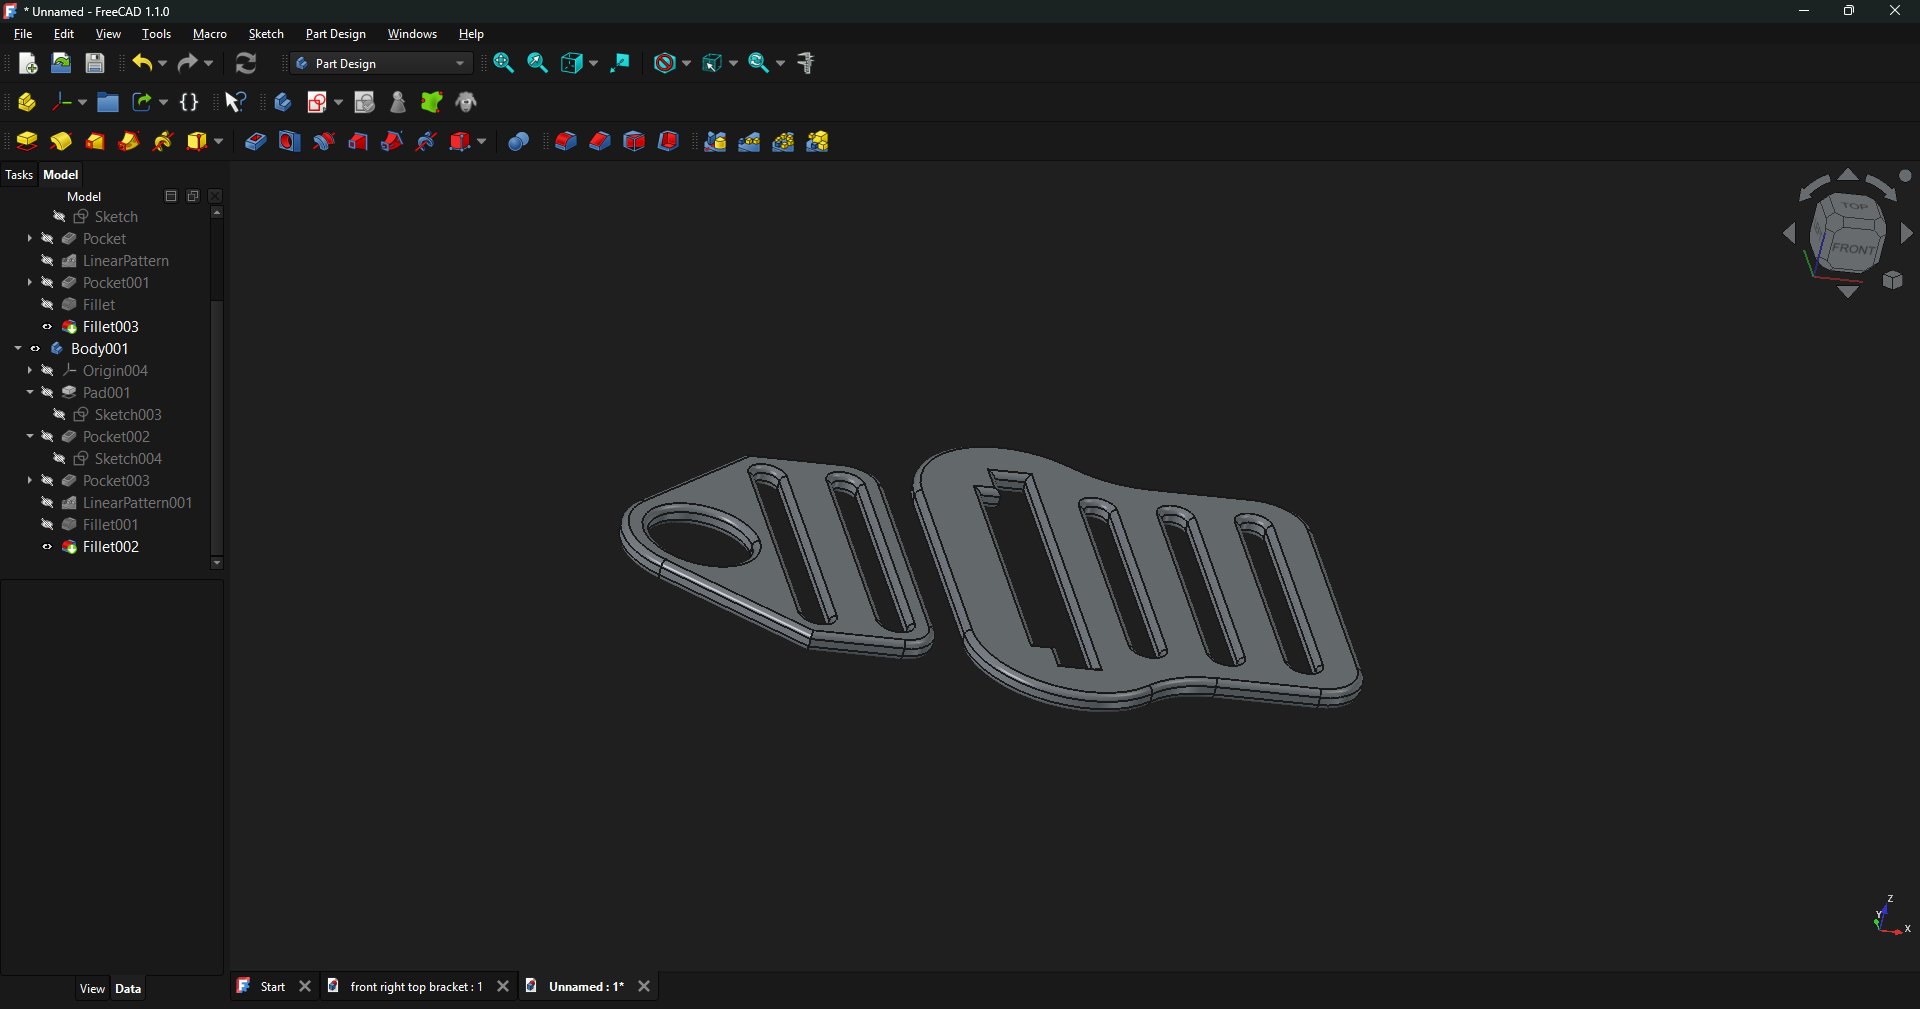Click the Boolean operation icon
Viewport: 1920px width, 1009px height.
coord(518,142)
